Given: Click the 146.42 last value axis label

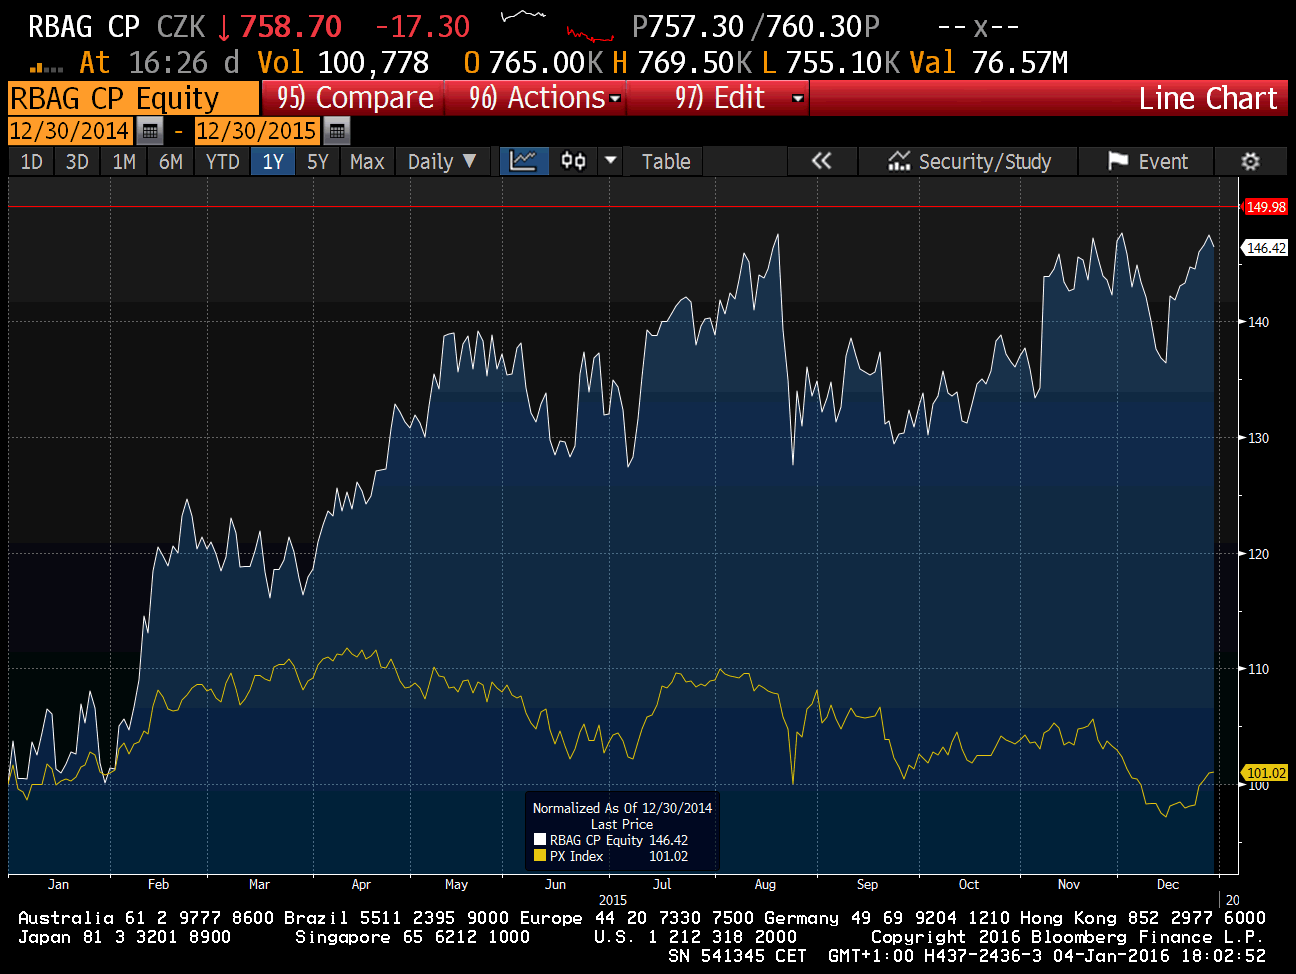Looking at the screenshot, I should pos(1265,248).
